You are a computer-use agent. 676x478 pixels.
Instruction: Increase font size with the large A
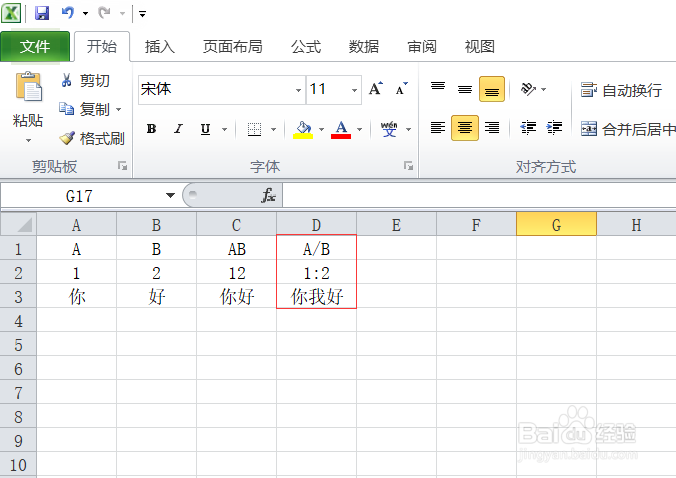click(x=376, y=89)
